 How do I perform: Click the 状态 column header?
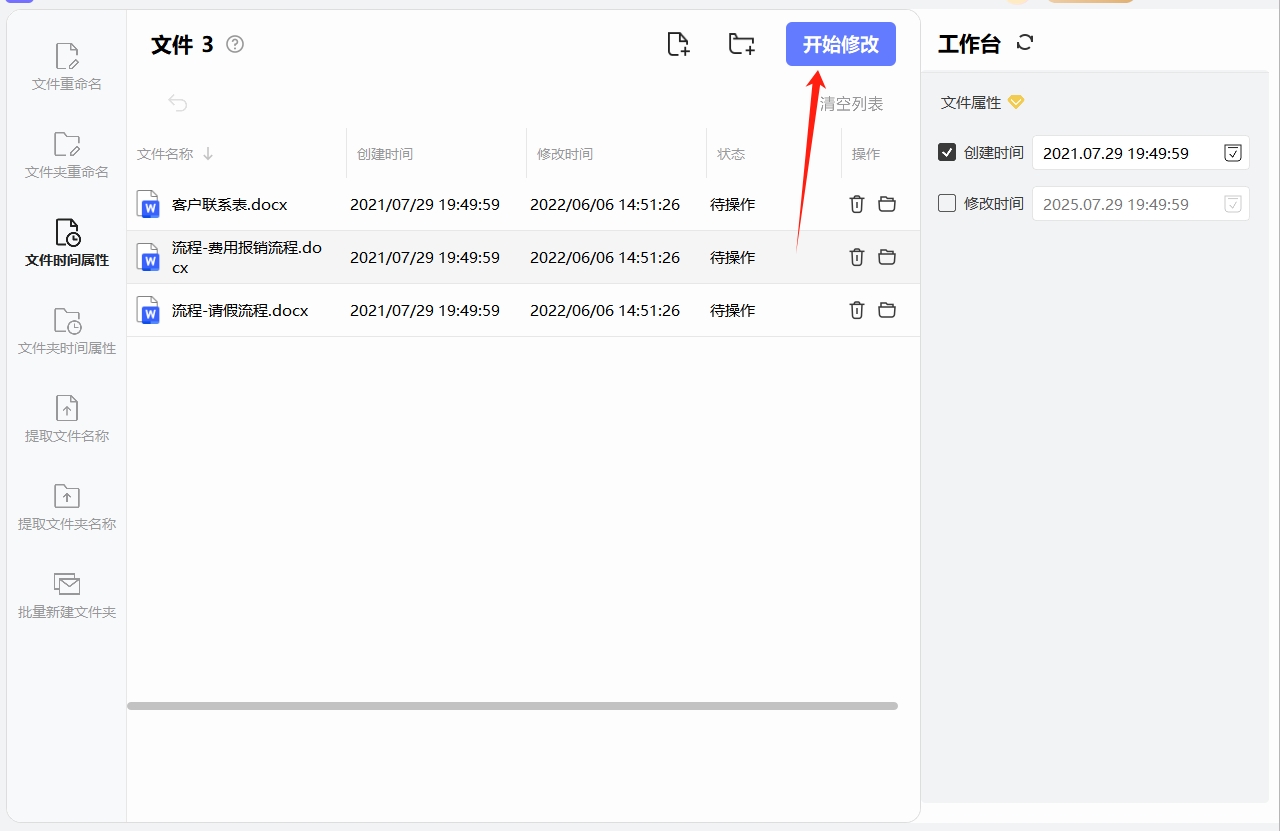pos(731,154)
